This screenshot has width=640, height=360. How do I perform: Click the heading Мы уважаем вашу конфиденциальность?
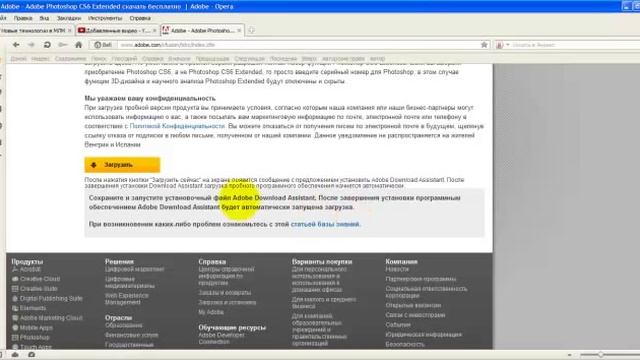(x=150, y=98)
